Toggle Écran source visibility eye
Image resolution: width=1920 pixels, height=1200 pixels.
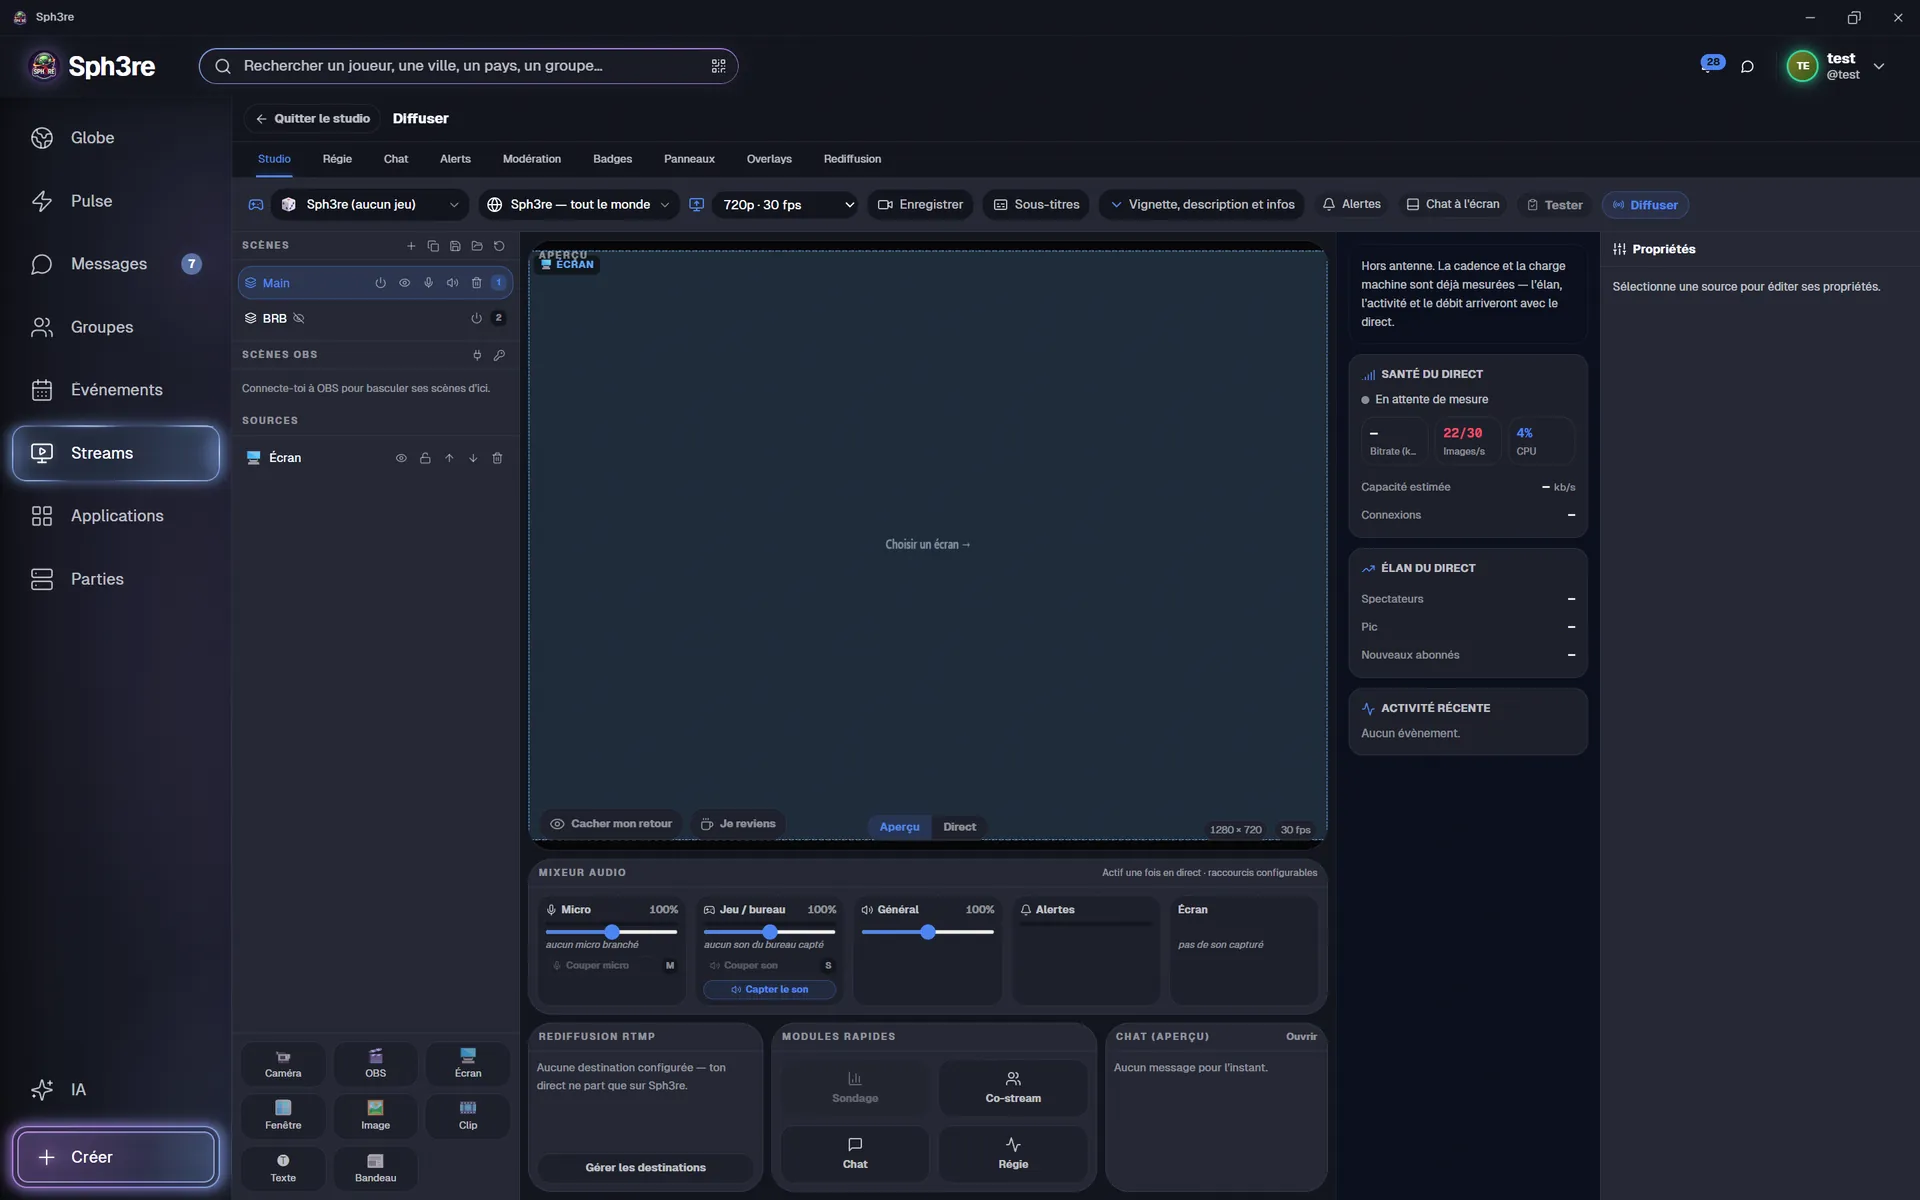401,458
